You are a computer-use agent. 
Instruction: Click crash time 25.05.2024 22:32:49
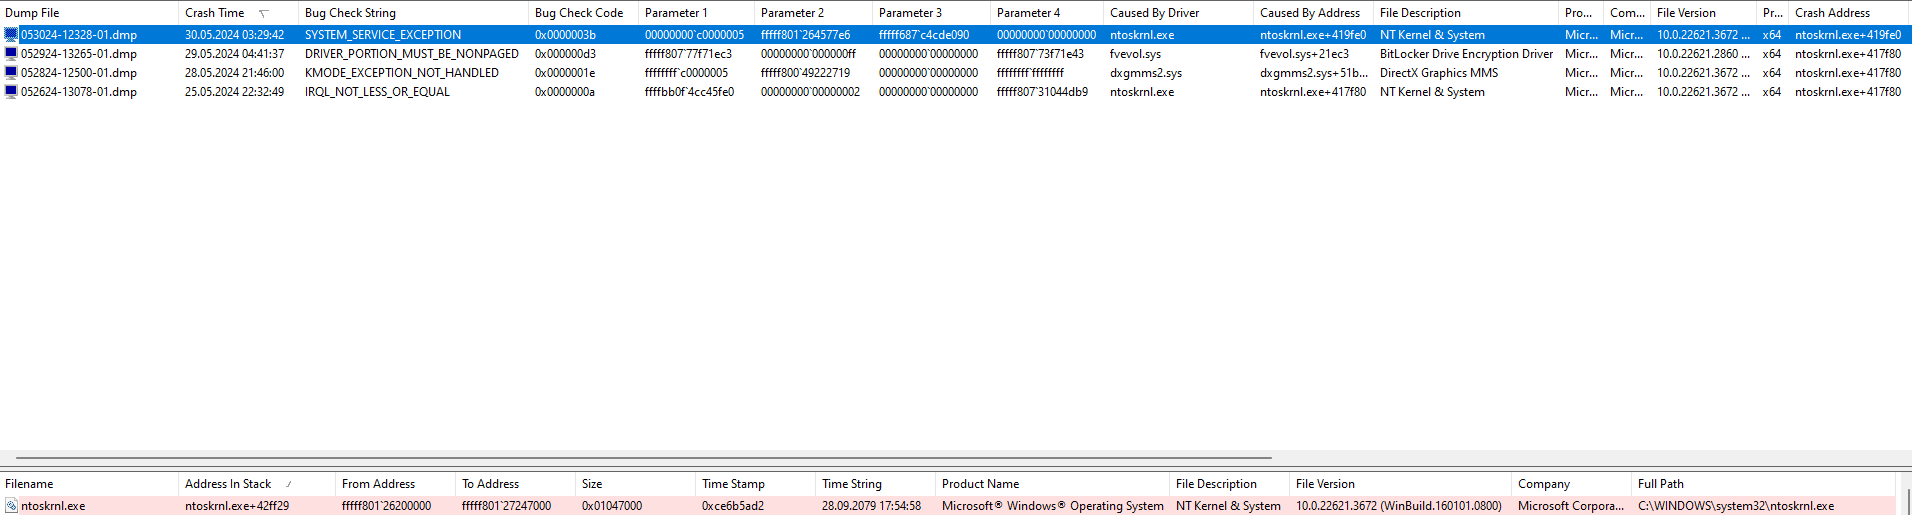[234, 91]
